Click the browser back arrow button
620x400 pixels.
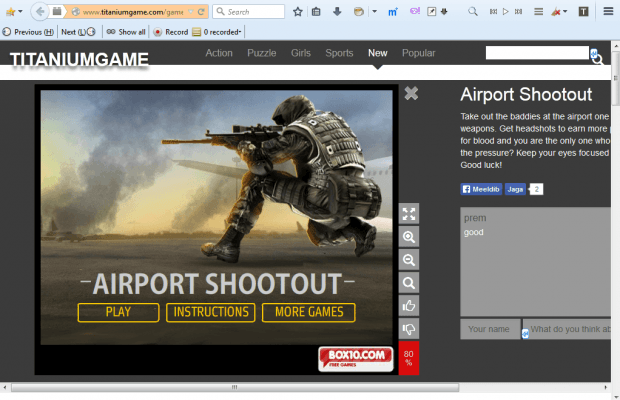pos(40,11)
